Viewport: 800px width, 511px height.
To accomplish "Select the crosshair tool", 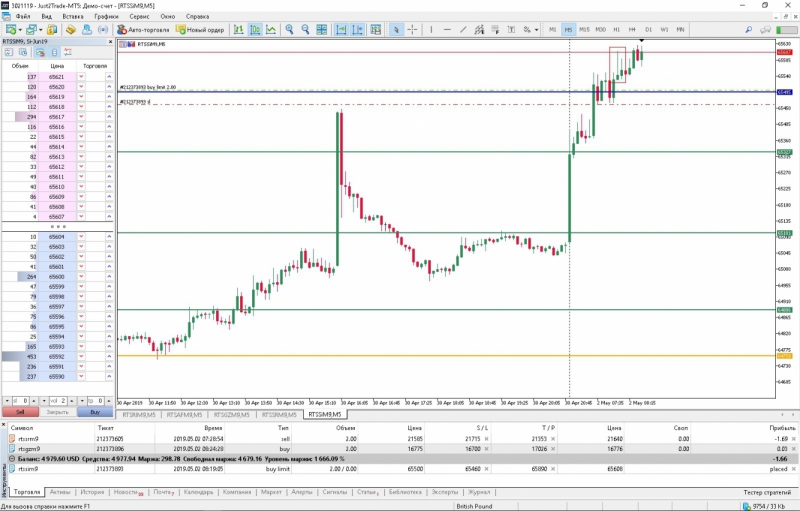I will (x=412, y=30).
